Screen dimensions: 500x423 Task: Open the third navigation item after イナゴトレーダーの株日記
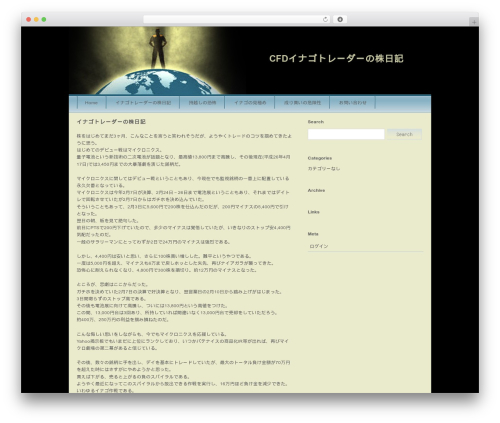pos(303,103)
